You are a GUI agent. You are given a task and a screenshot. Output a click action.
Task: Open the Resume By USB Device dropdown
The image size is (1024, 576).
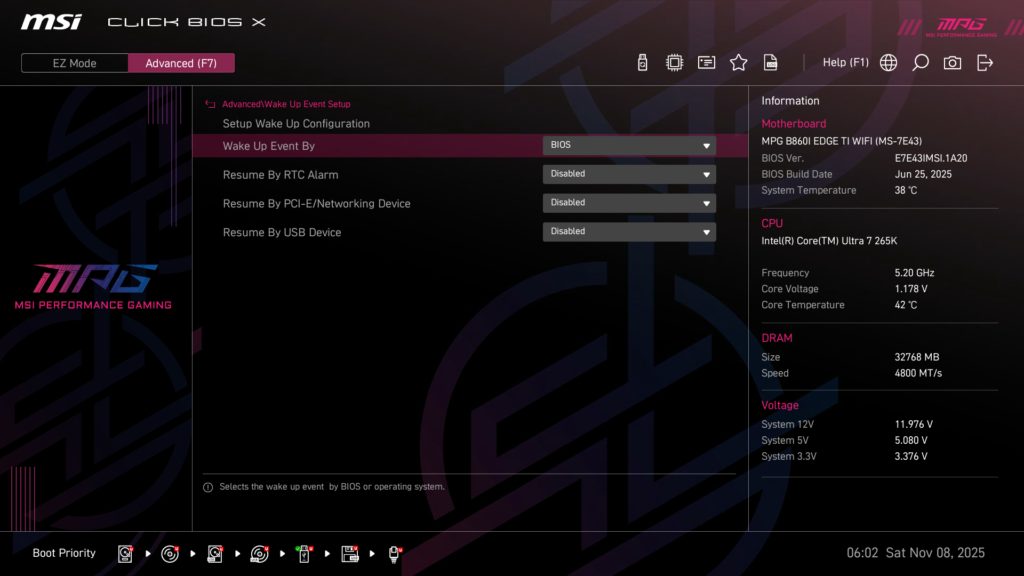point(628,231)
